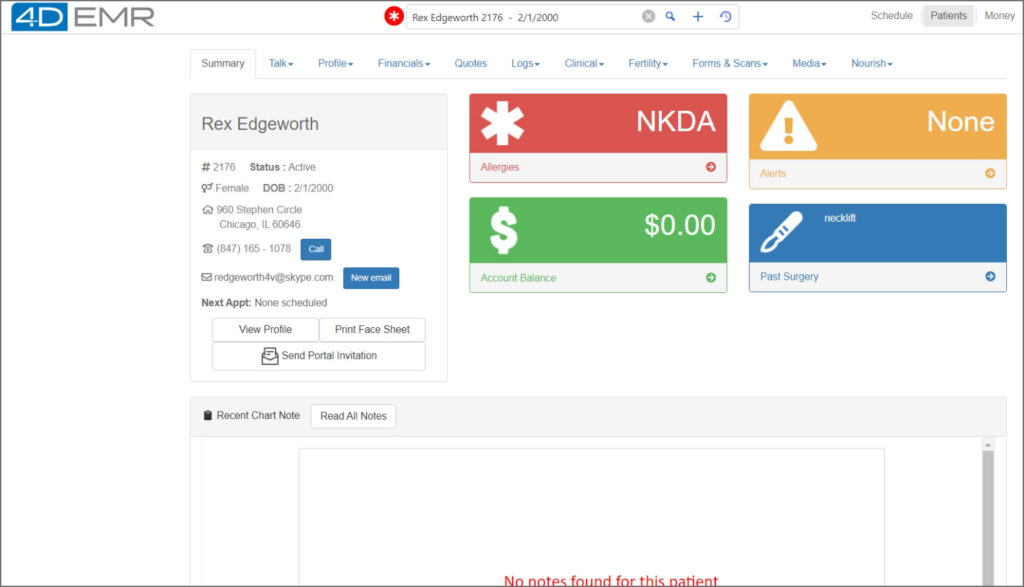
Task: Open the Forms & Scans dropdown
Action: click(729, 63)
